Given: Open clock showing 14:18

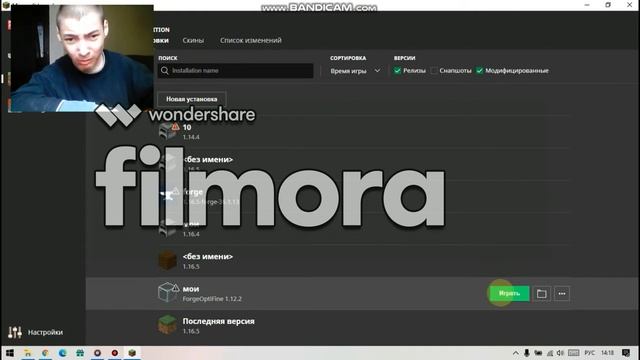Looking at the screenshot, I should point(607,353).
